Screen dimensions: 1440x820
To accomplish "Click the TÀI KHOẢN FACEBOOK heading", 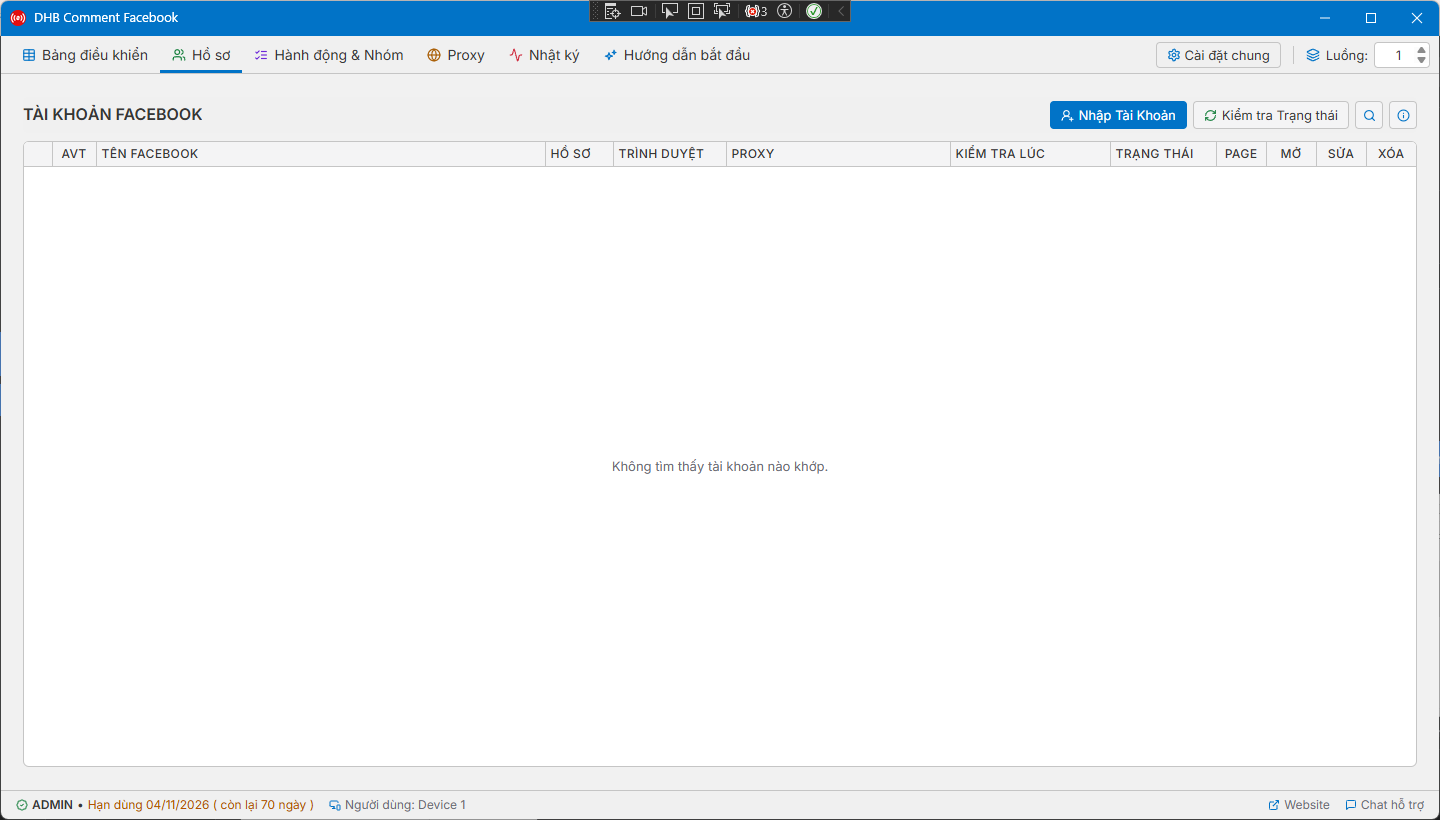I will coord(113,115).
